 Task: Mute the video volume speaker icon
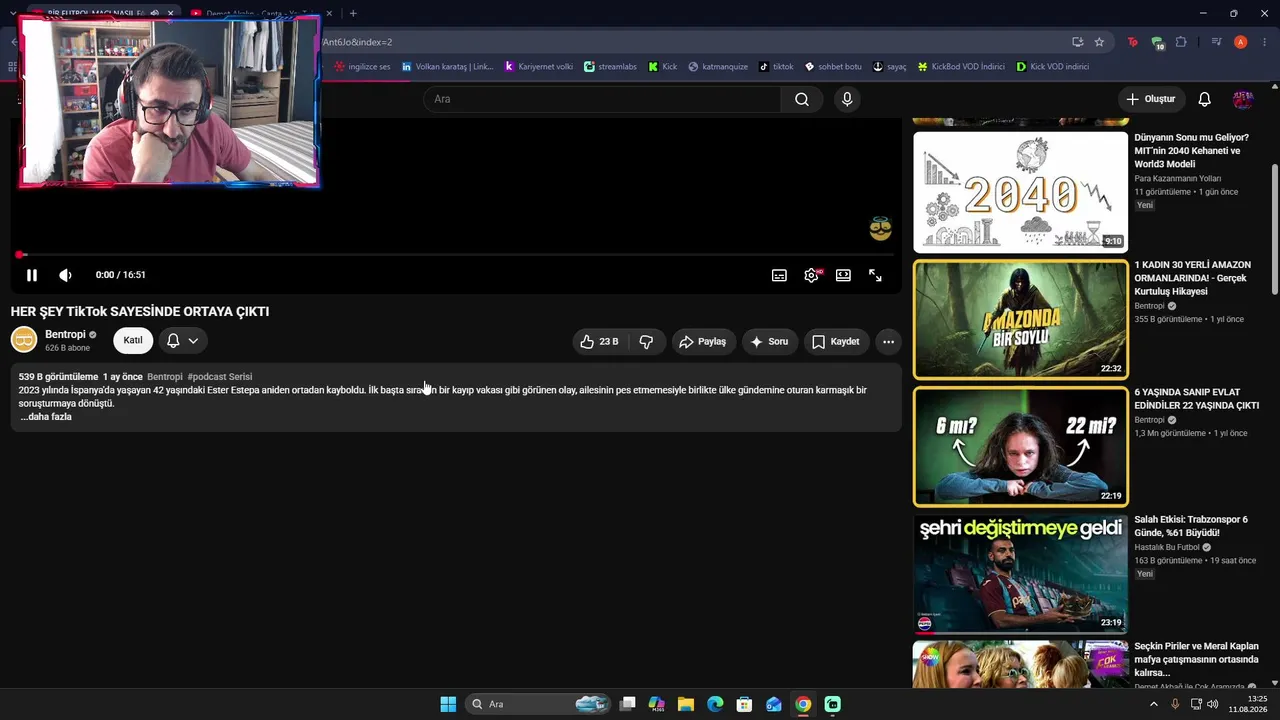(65, 275)
